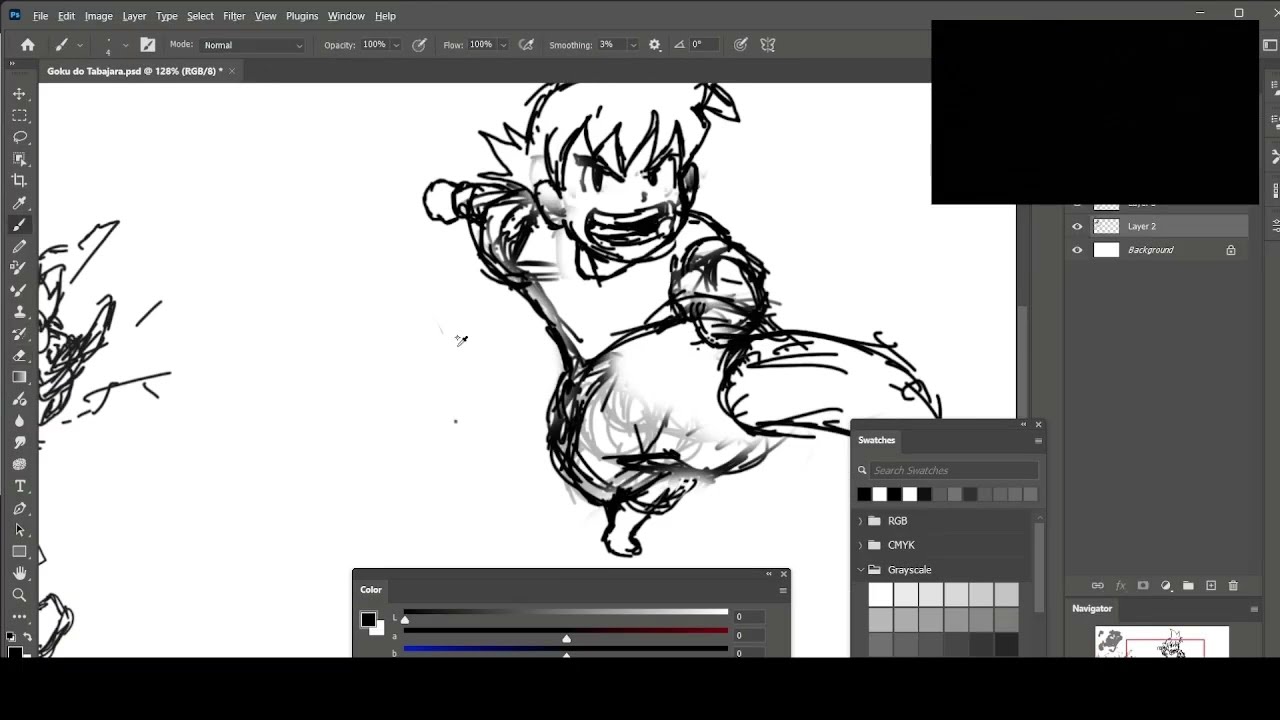Create new fill or adjustment layer

[x=1166, y=586]
